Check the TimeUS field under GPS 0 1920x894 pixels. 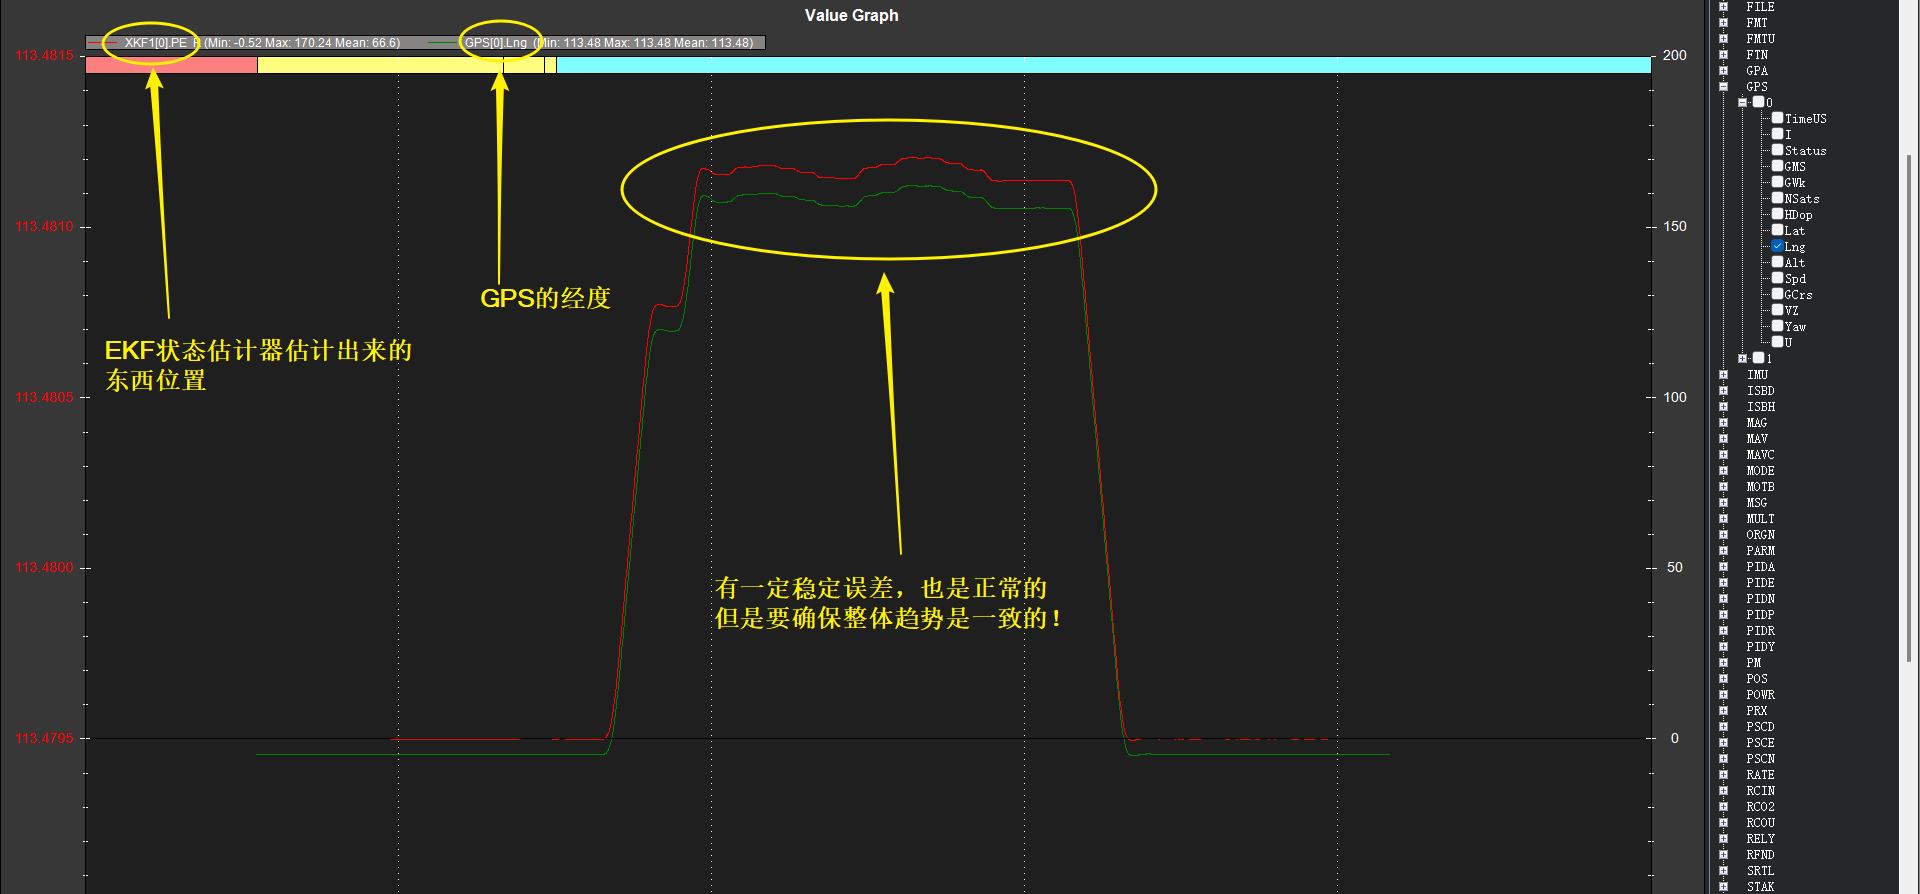(x=1777, y=118)
